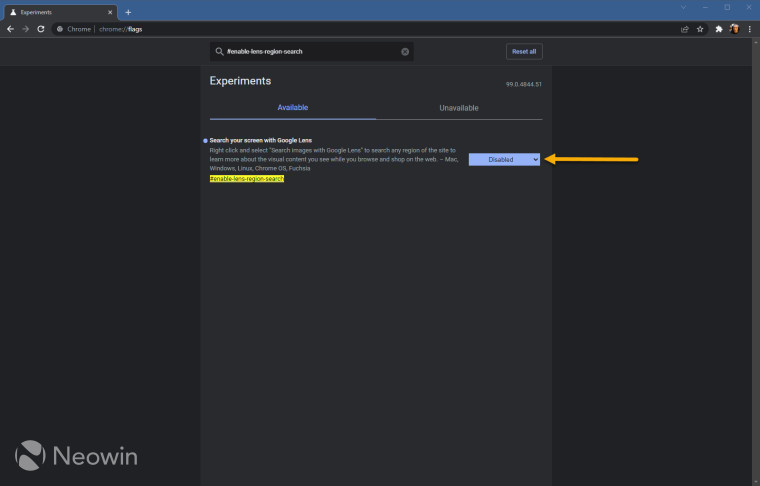Click the Reset all button
Screen dimensions: 760x486
click(x=524, y=51)
